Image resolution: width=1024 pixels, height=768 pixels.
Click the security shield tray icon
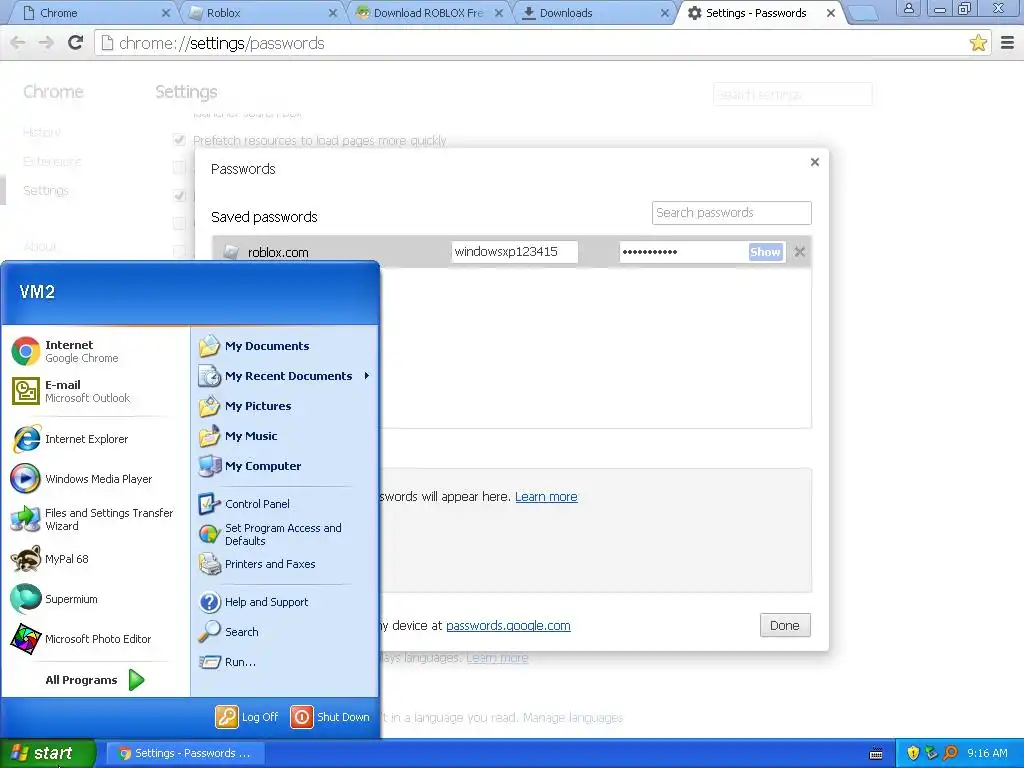(x=913, y=753)
